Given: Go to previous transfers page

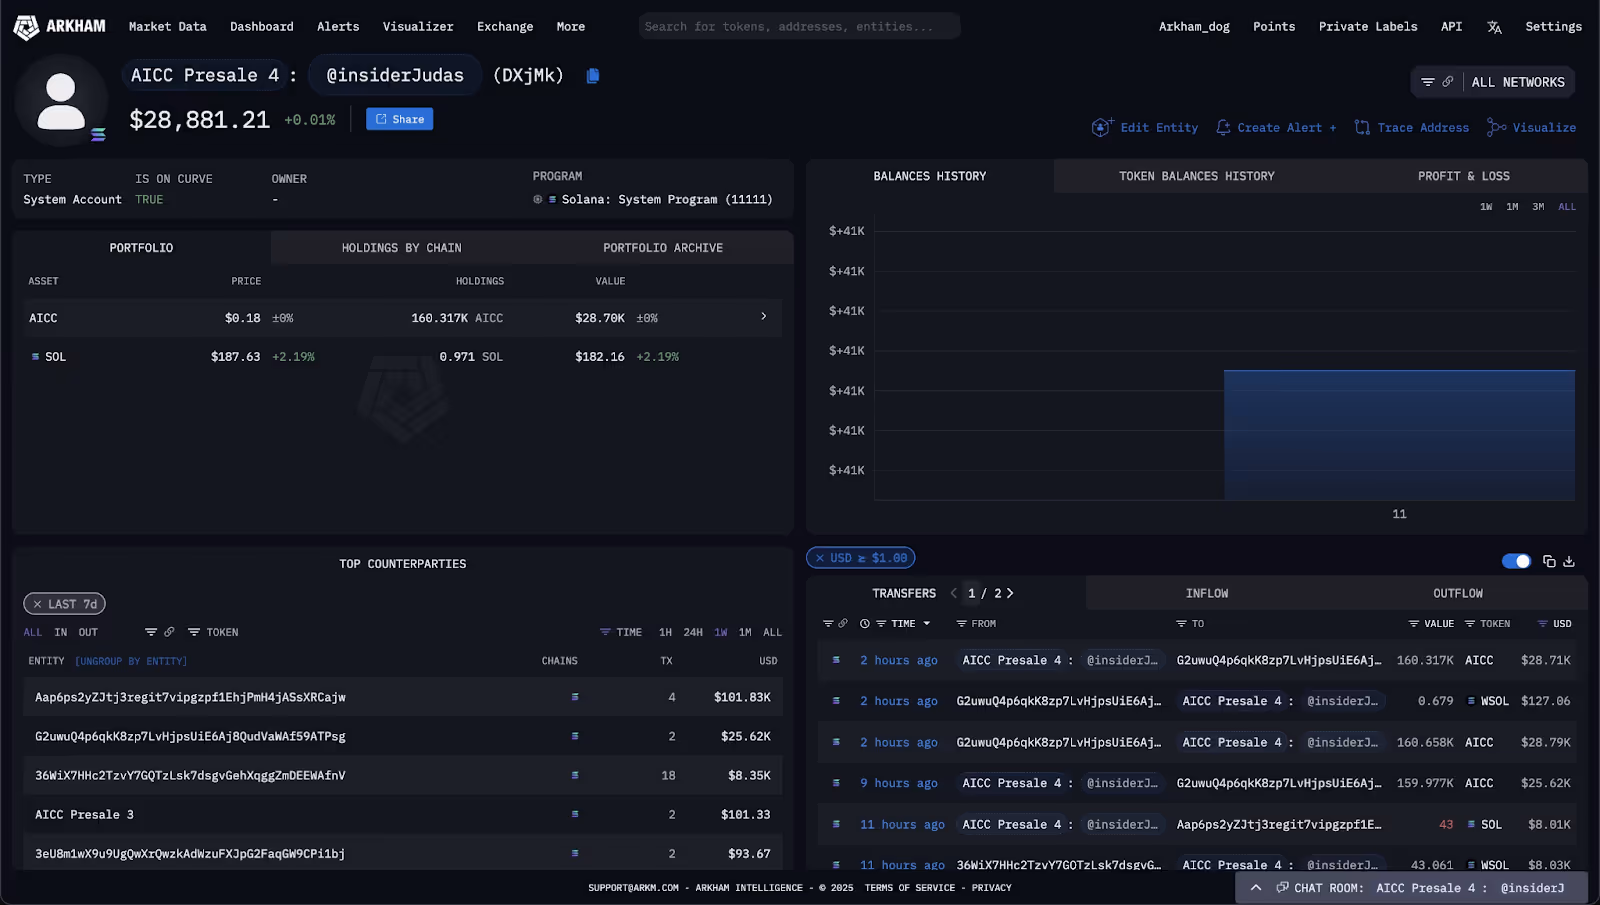Looking at the screenshot, I should click(954, 593).
